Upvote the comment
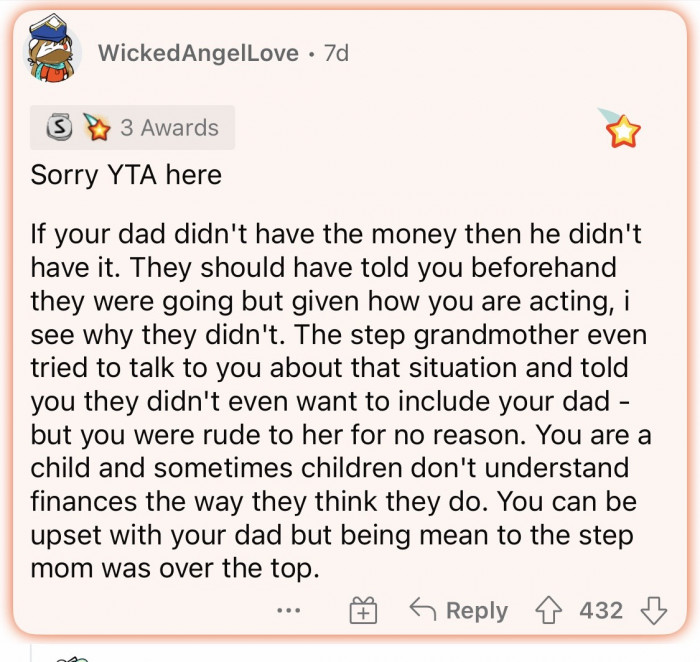 [550, 609]
